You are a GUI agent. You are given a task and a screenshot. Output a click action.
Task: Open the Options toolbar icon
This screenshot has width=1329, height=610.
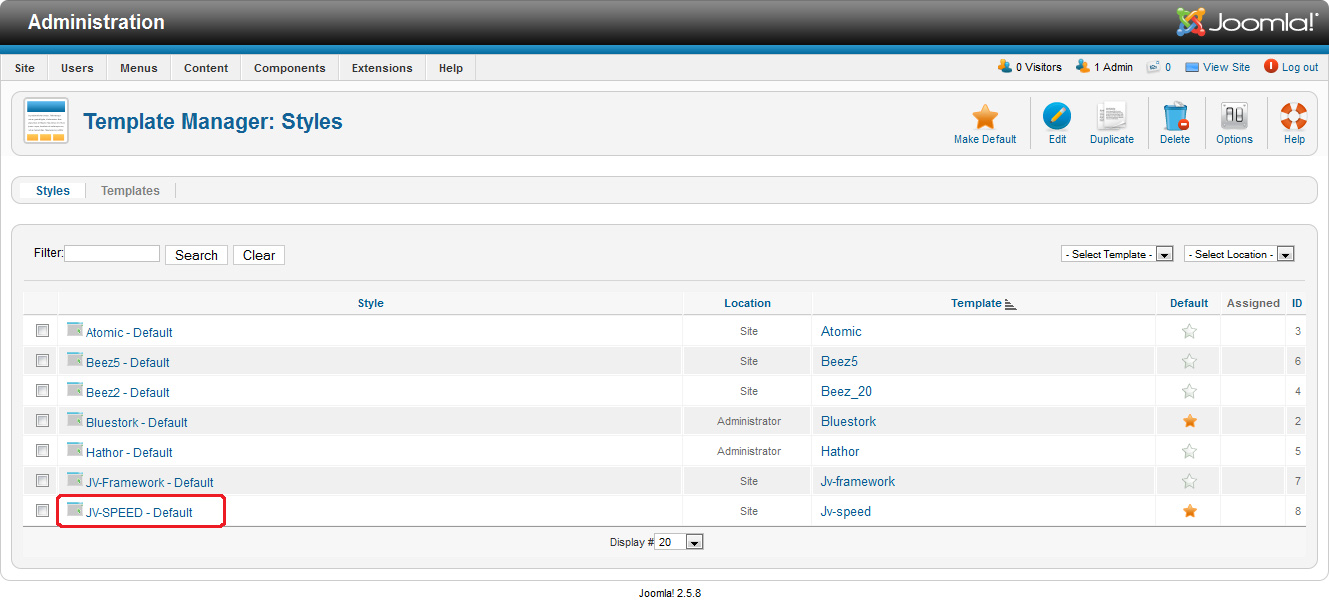[1234, 117]
